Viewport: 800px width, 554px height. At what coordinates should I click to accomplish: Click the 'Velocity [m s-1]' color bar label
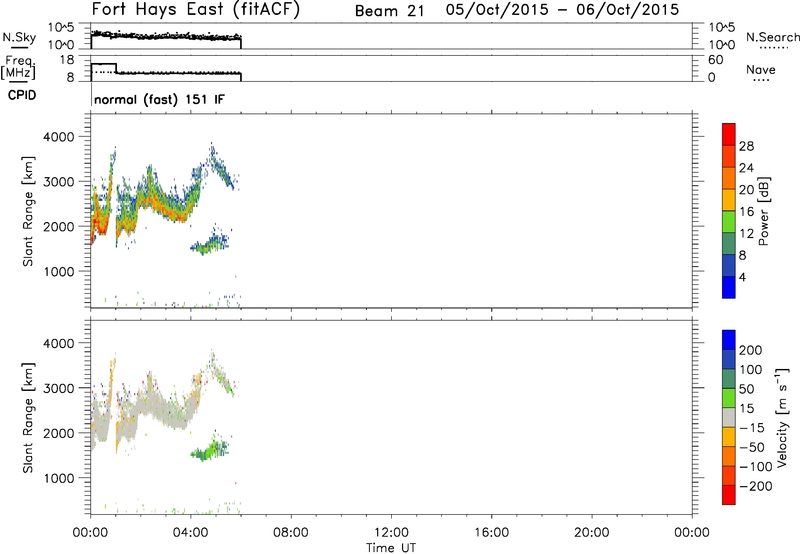[x=782, y=417]
